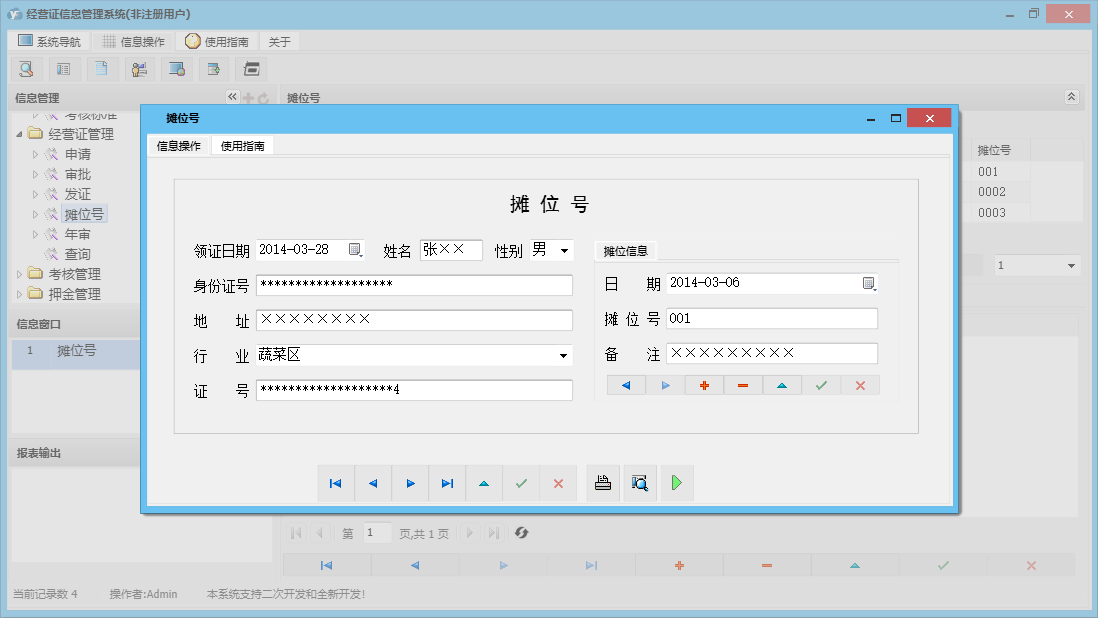
Task: Click the red X in the dialog's bottom toolbar
Action: 558,484
